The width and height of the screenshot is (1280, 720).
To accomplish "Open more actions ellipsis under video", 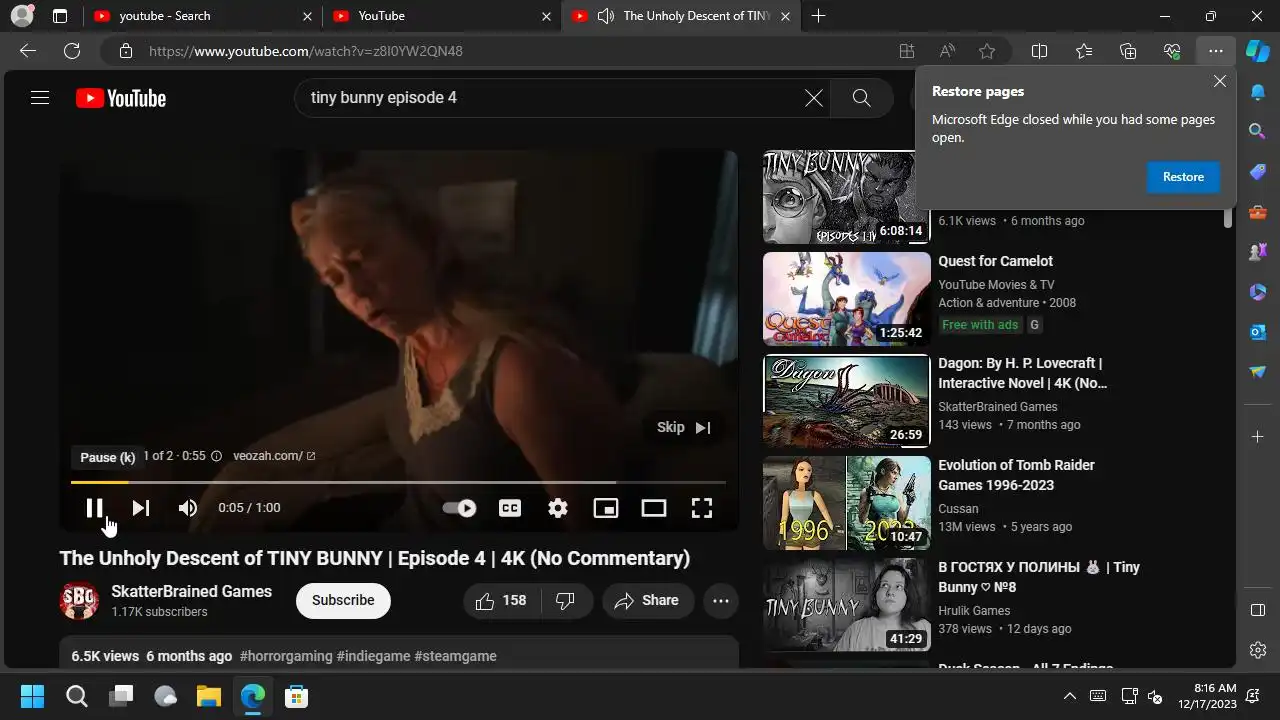I will [721, 601].
